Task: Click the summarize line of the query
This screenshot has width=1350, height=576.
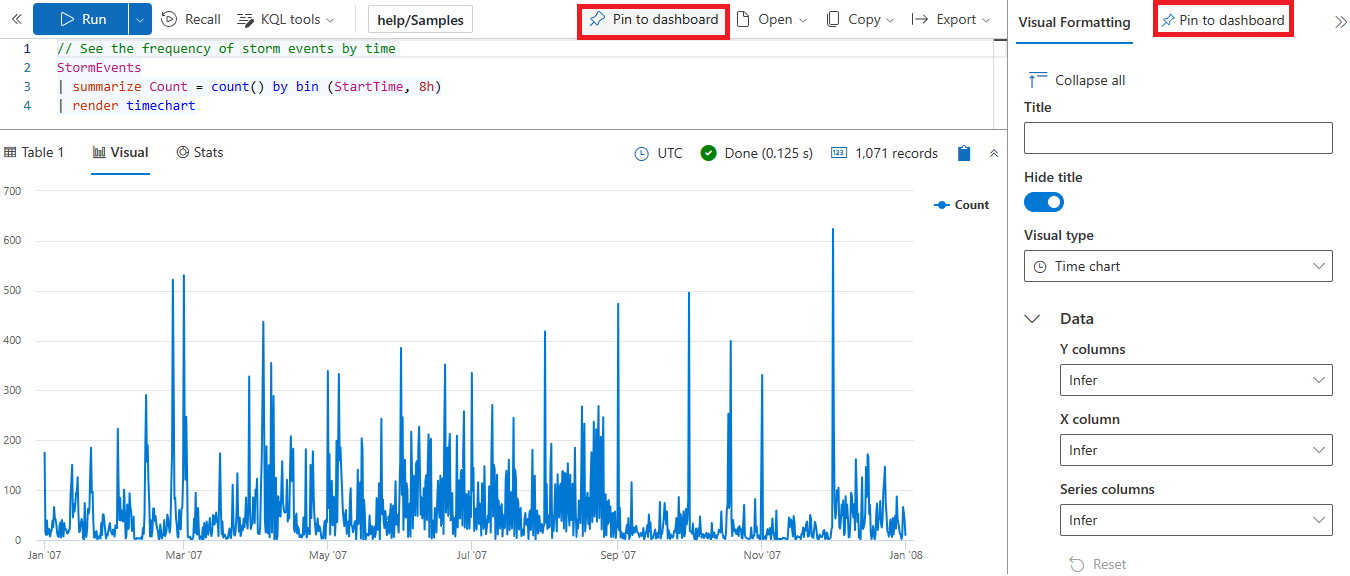Action: (249, 86)
